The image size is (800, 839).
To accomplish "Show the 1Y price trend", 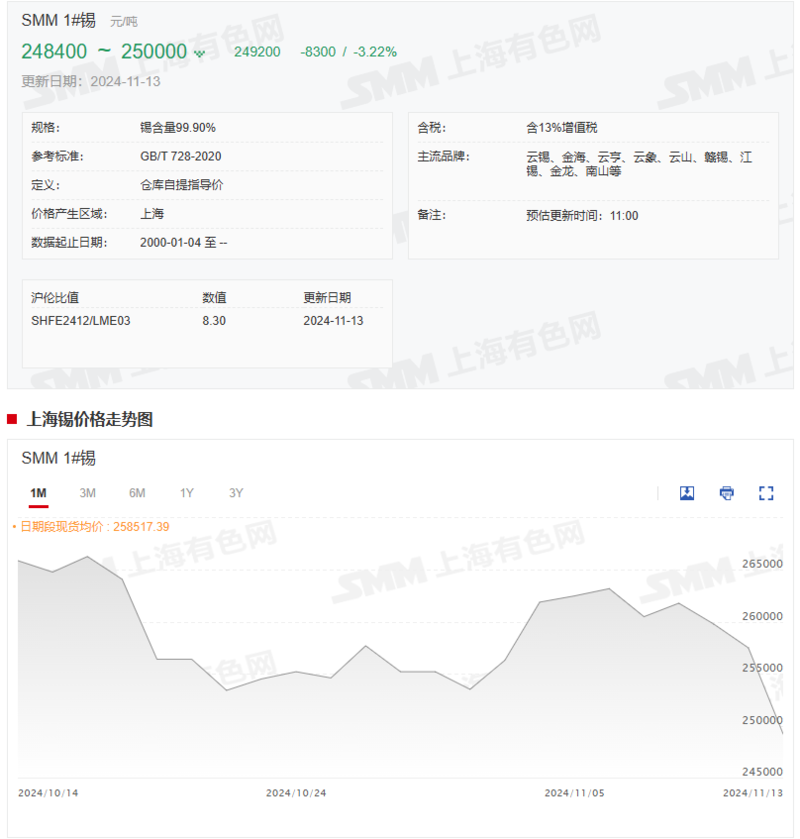I will (186, 493).
